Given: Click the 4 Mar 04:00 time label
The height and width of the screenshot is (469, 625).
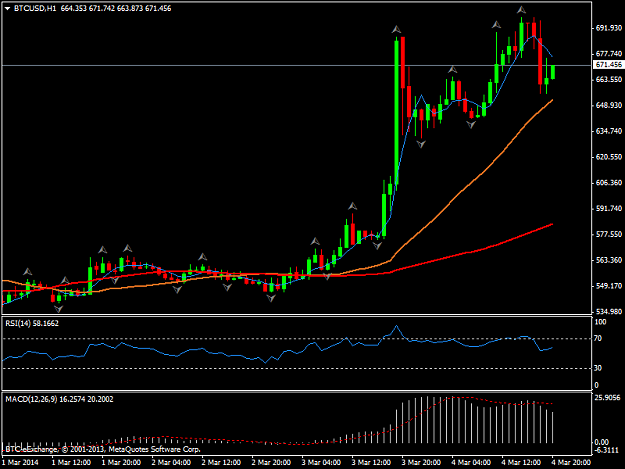Looking at the screenshot, I should tap(471, 462).
